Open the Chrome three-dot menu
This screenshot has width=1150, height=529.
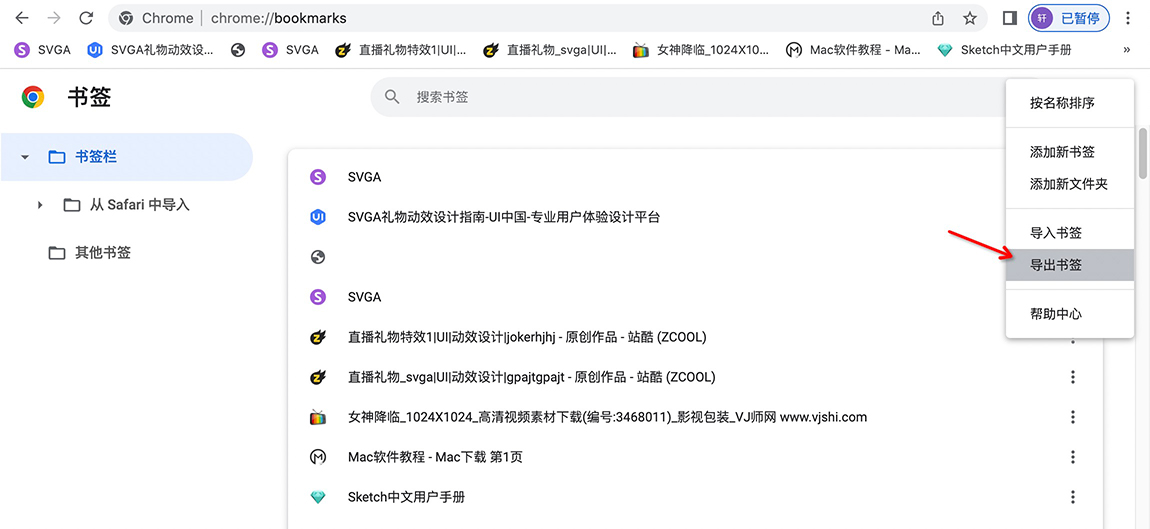(1128, 18)
